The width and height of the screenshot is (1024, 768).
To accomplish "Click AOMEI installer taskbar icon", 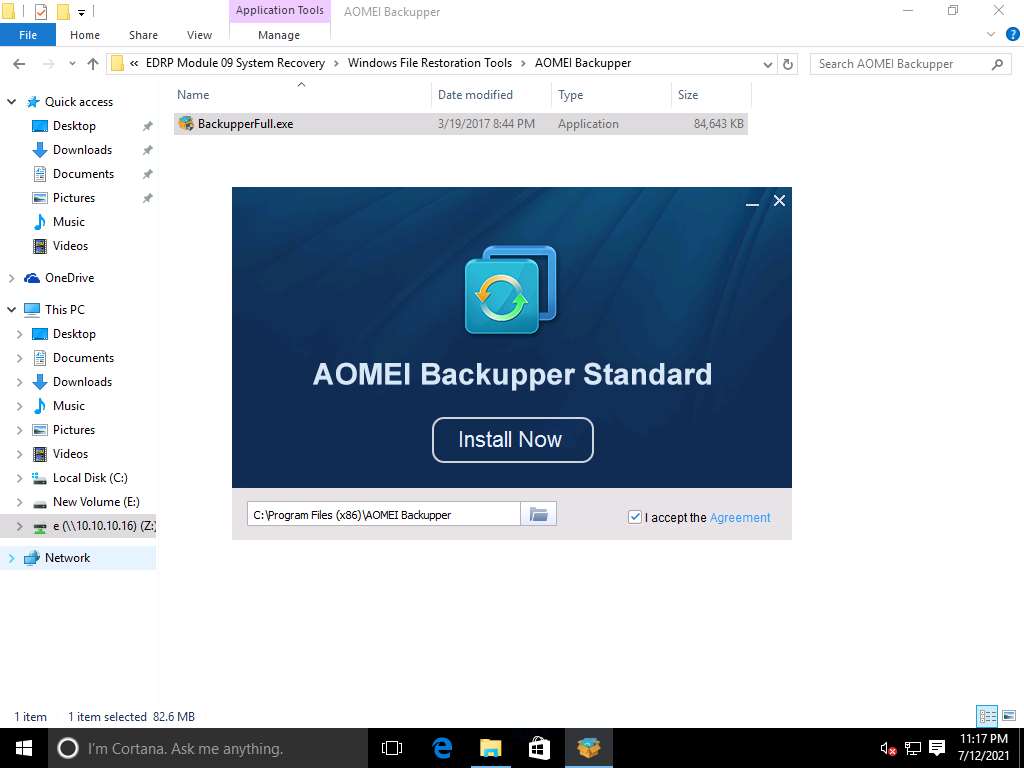I will [588, 748].
